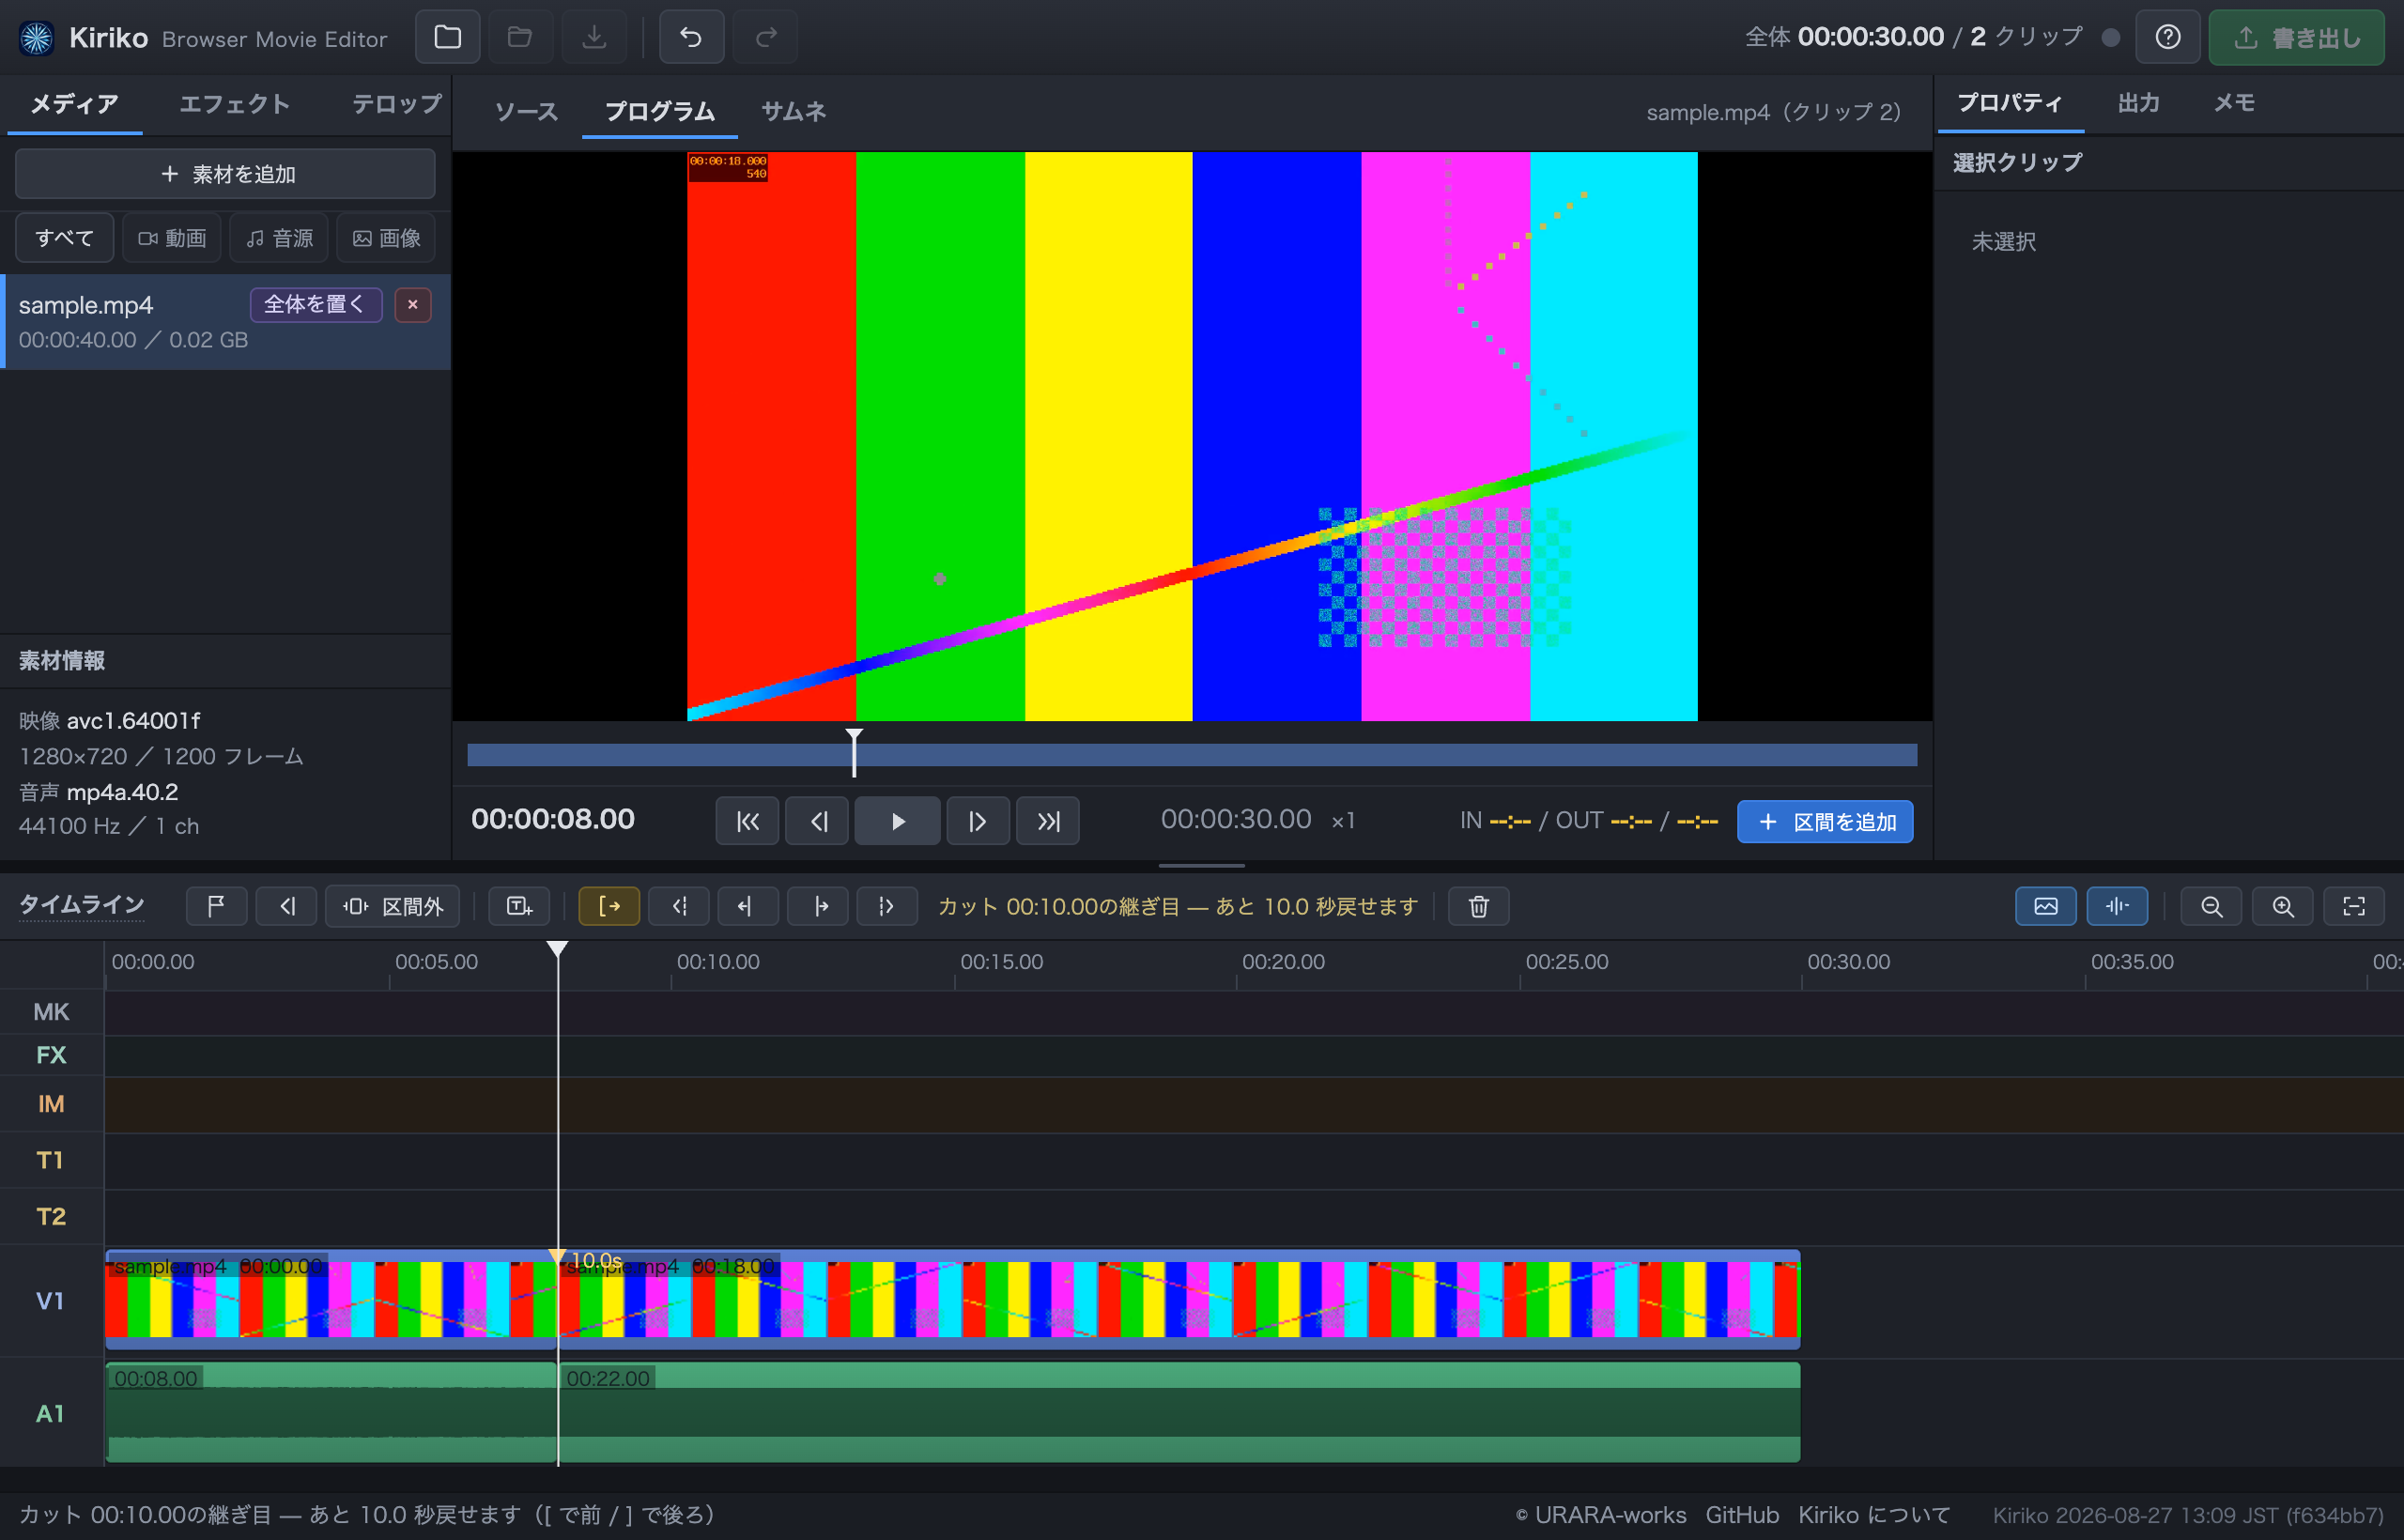Jump to the end of the program

(1048, 821)
